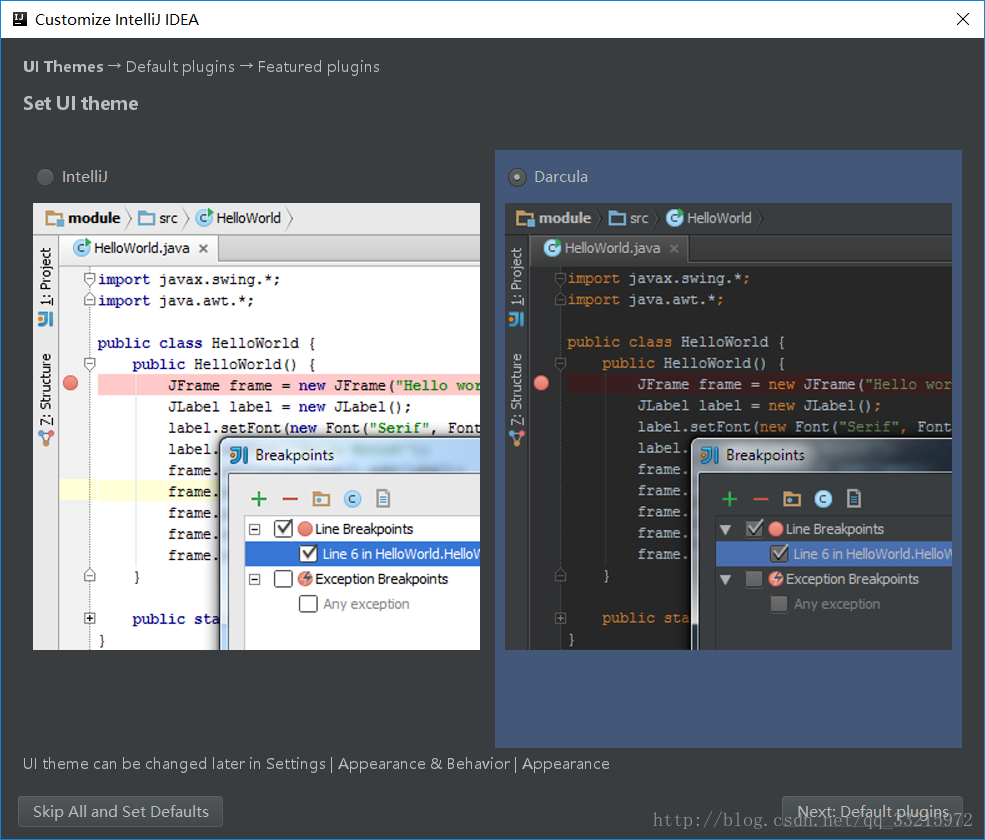Collapse Exception Breakpoints tree node in IntelliJ preview
The image size is (985, 840).
(x=254, y=579)
